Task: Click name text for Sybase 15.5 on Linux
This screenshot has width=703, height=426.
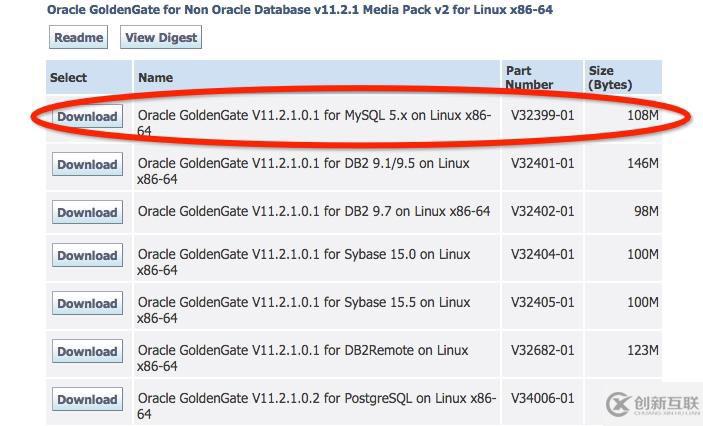Action: point(304,310)
